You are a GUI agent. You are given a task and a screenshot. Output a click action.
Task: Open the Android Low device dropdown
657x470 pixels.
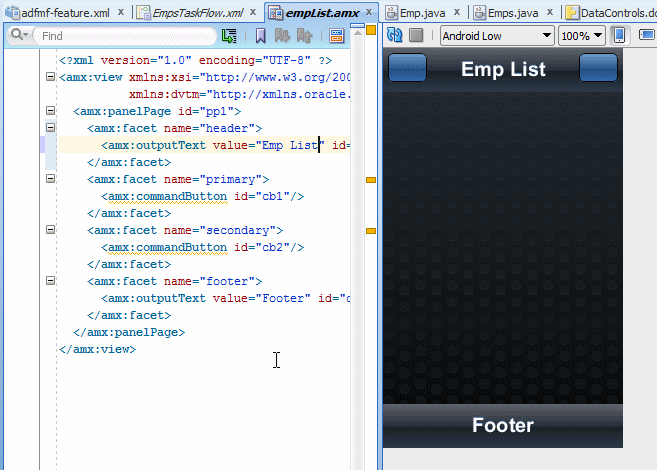497,36
